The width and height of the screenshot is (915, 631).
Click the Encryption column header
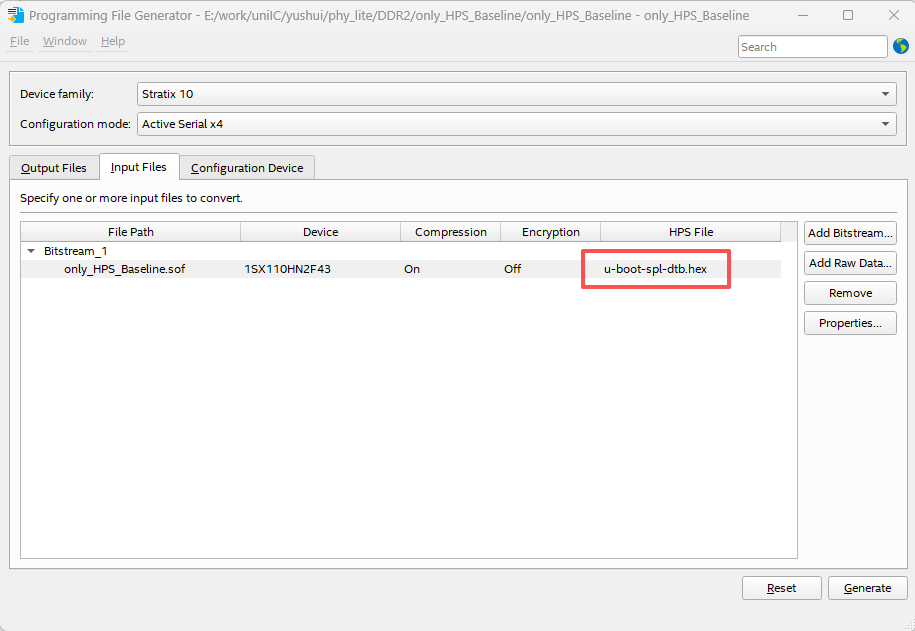[551, 232]
